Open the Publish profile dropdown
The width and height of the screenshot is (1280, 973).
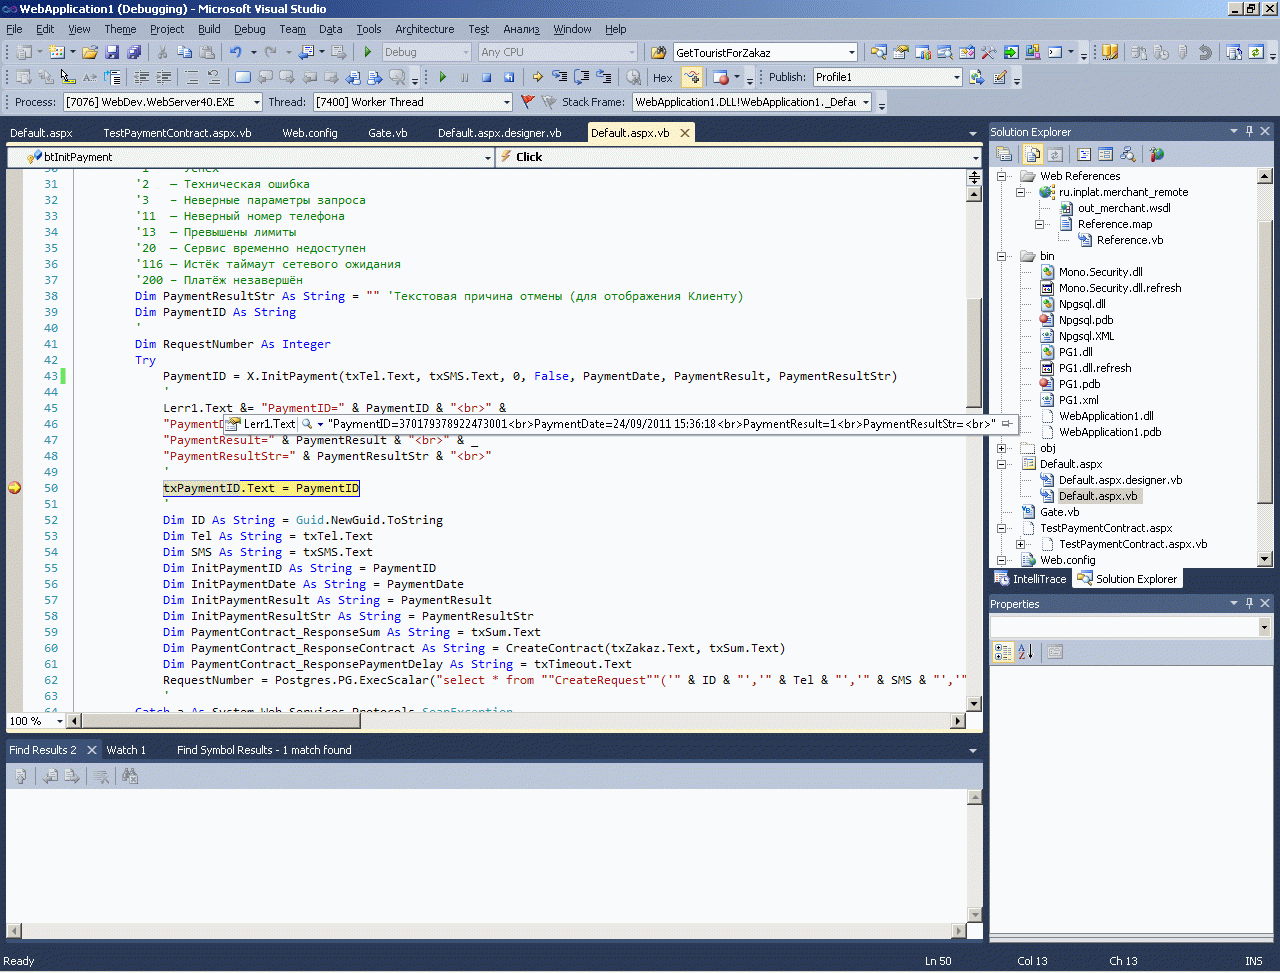[956, 77]
